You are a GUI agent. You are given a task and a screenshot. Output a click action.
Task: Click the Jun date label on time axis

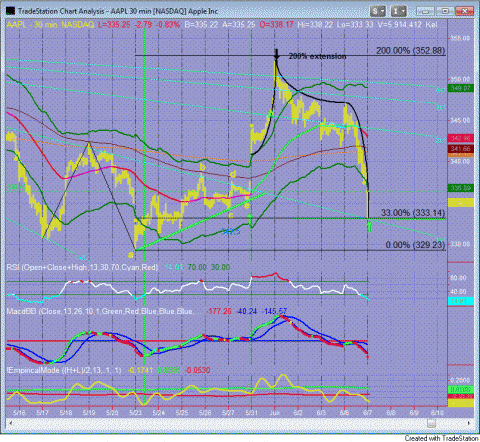274,413
